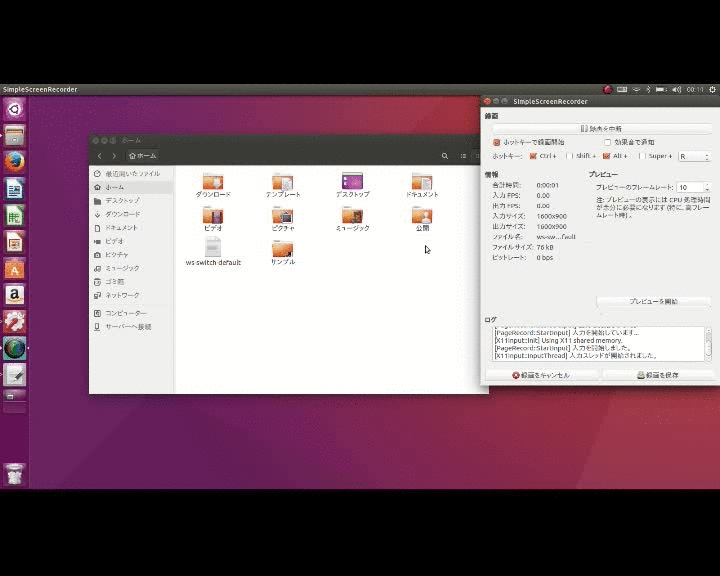
Task: Open the network indicator in top panel
Action: point(636,90)
